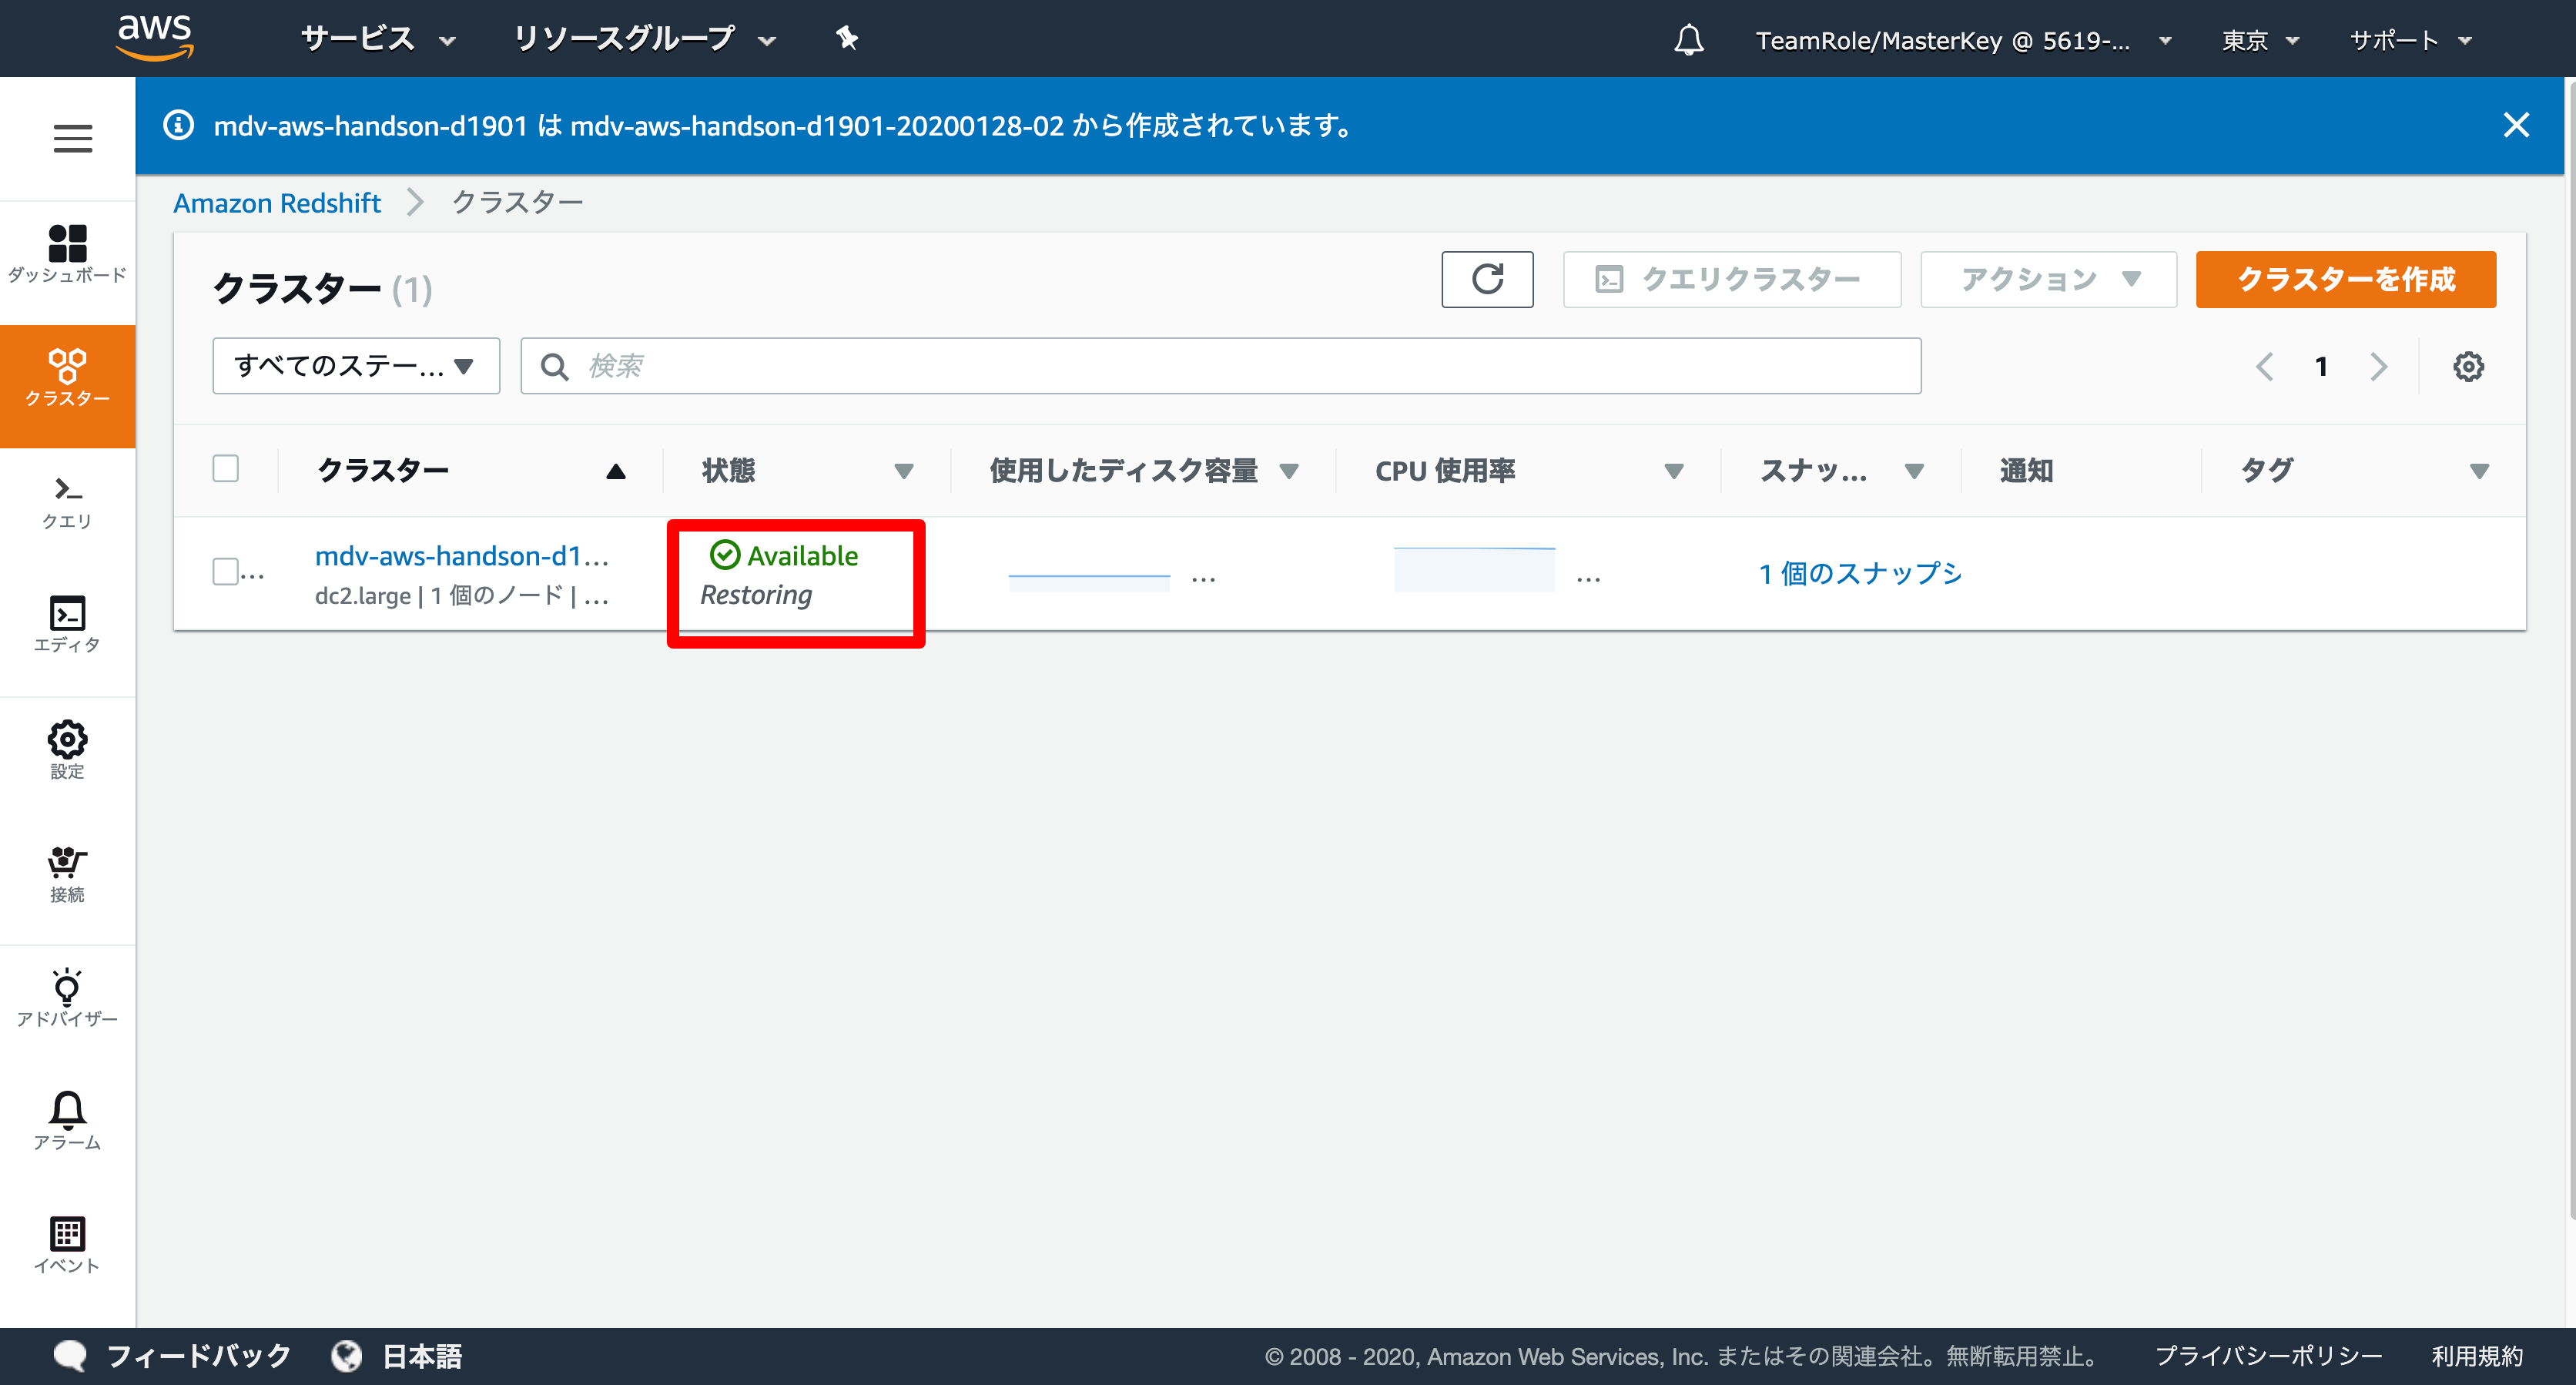Image resolution: width=2576 pixels, height=1385 pixels.
Task: Open アドバイザー in the sidebar
Action: (67, 997)
